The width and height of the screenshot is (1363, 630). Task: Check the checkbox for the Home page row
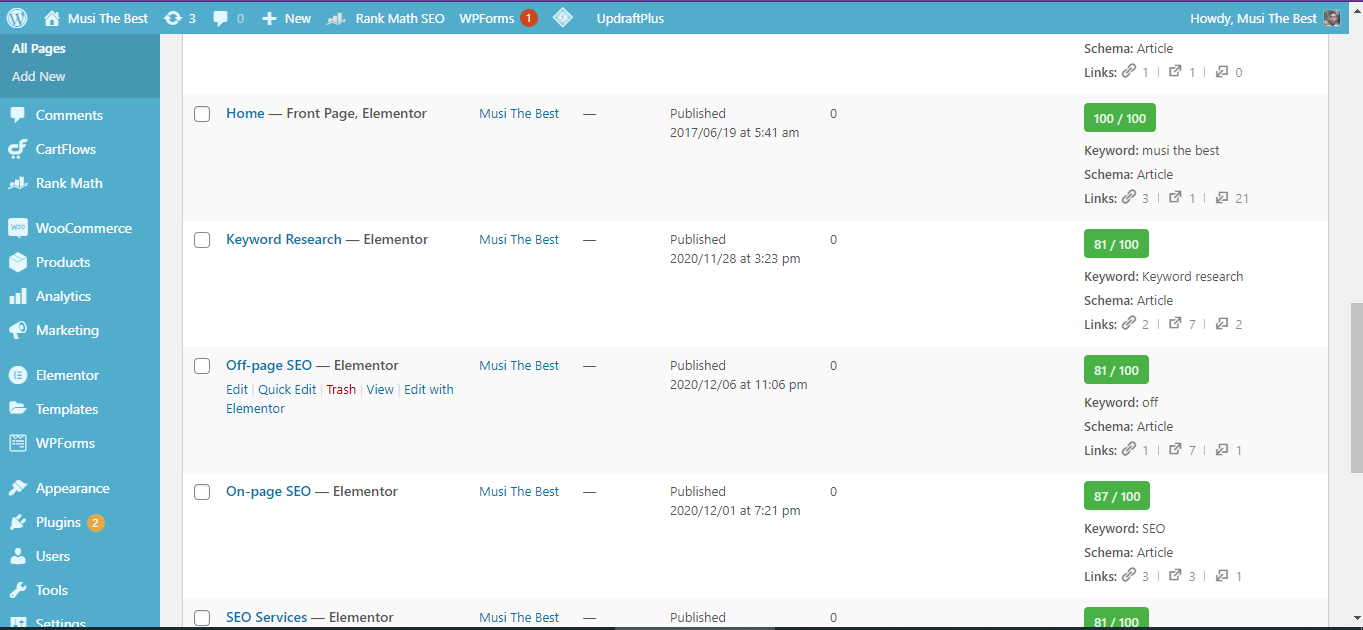click(x=202, y=114)
